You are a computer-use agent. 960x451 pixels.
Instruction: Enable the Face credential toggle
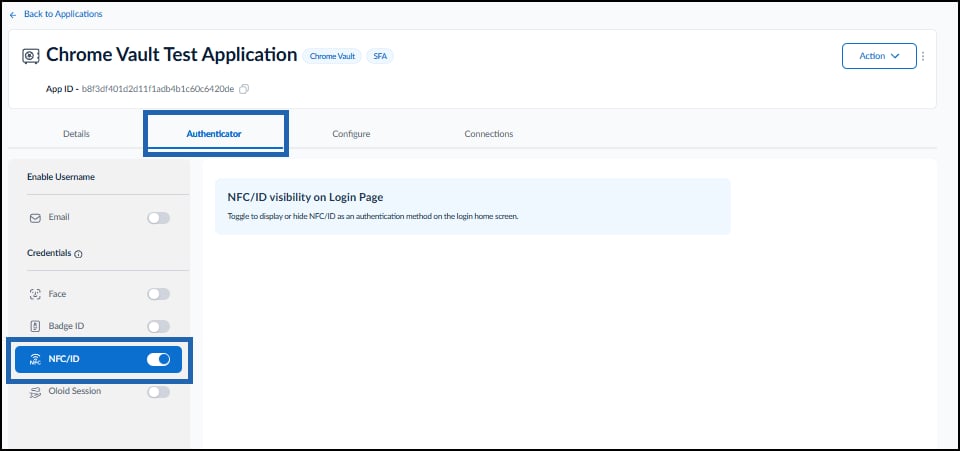click(x=159, y=294)
